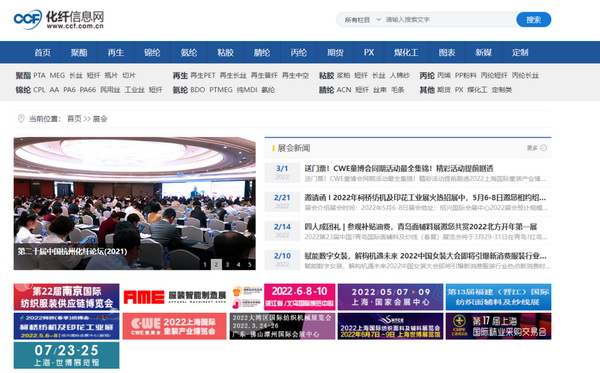
Task: Click the PTA link under 聚酯
Action: (39, 75)
